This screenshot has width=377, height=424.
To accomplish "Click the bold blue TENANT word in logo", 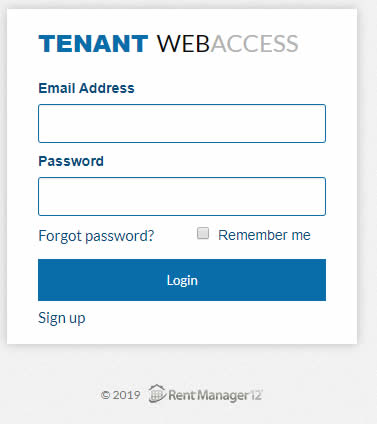I will point(93,44).
